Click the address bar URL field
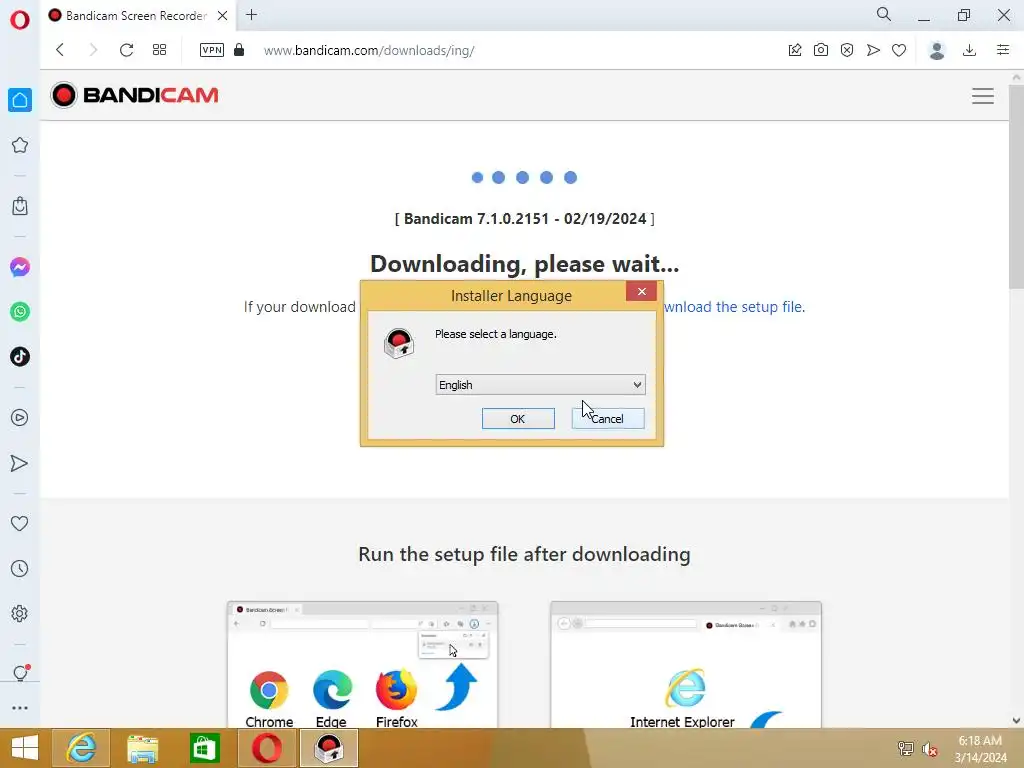This screenshot has width=1024, height=768. (369, 50)
